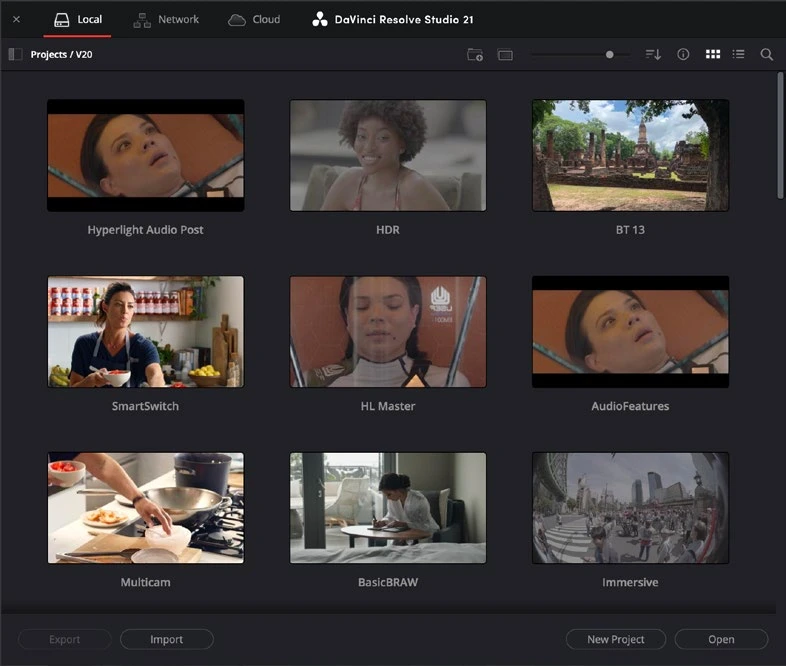Click the vertical scrollbar on the right
The height and width of the screenshot is (666, 786).
[x=780, y=135]
